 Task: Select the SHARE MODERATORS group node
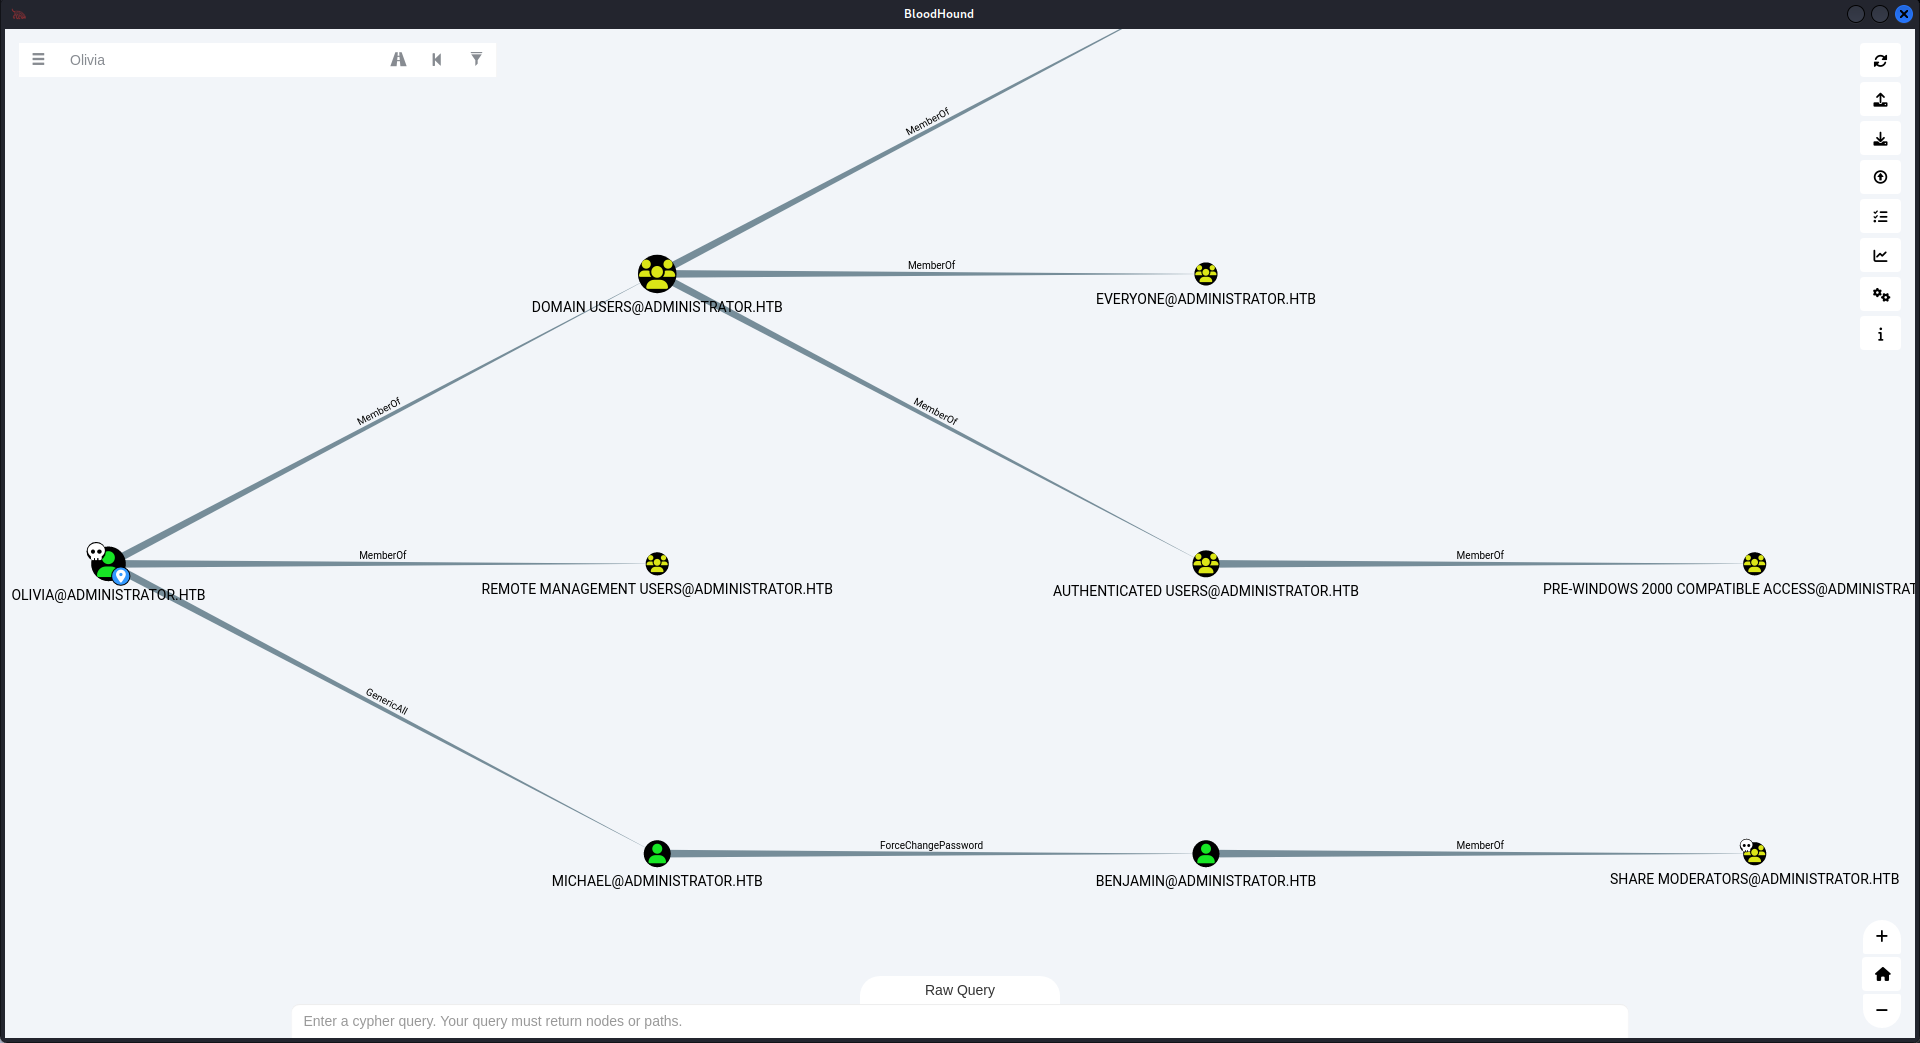click(1754, 853)
